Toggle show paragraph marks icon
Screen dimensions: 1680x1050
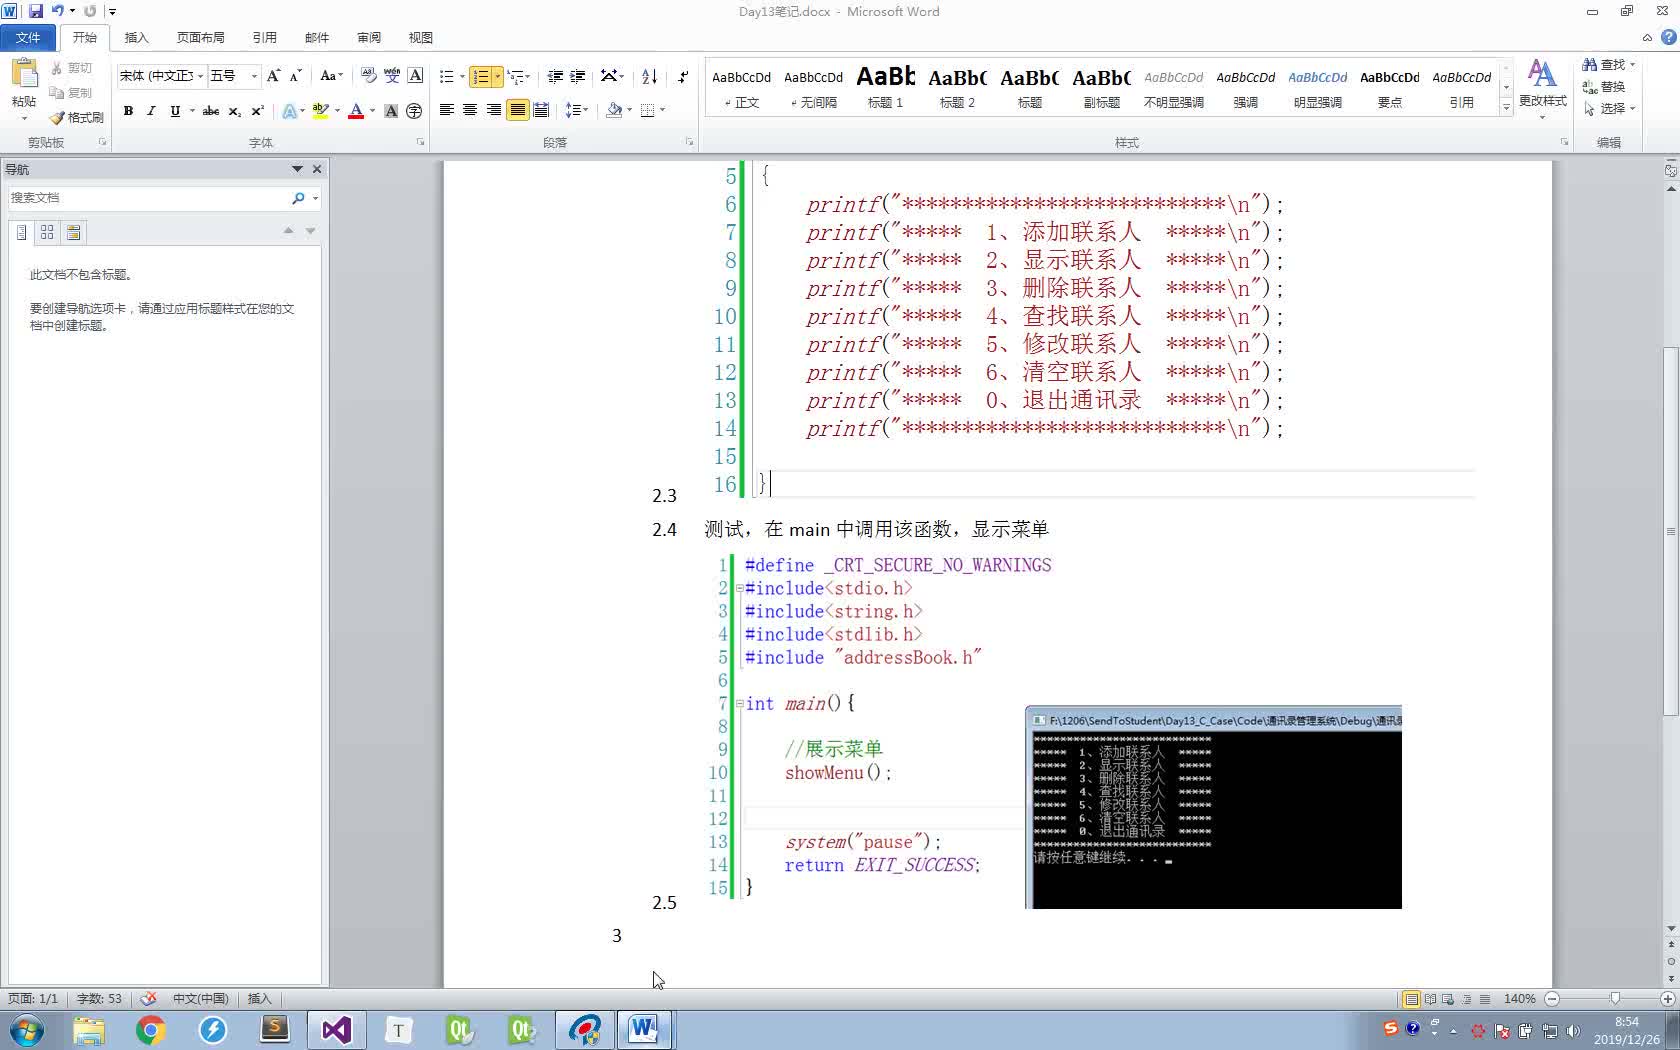(x=683, y=76)
